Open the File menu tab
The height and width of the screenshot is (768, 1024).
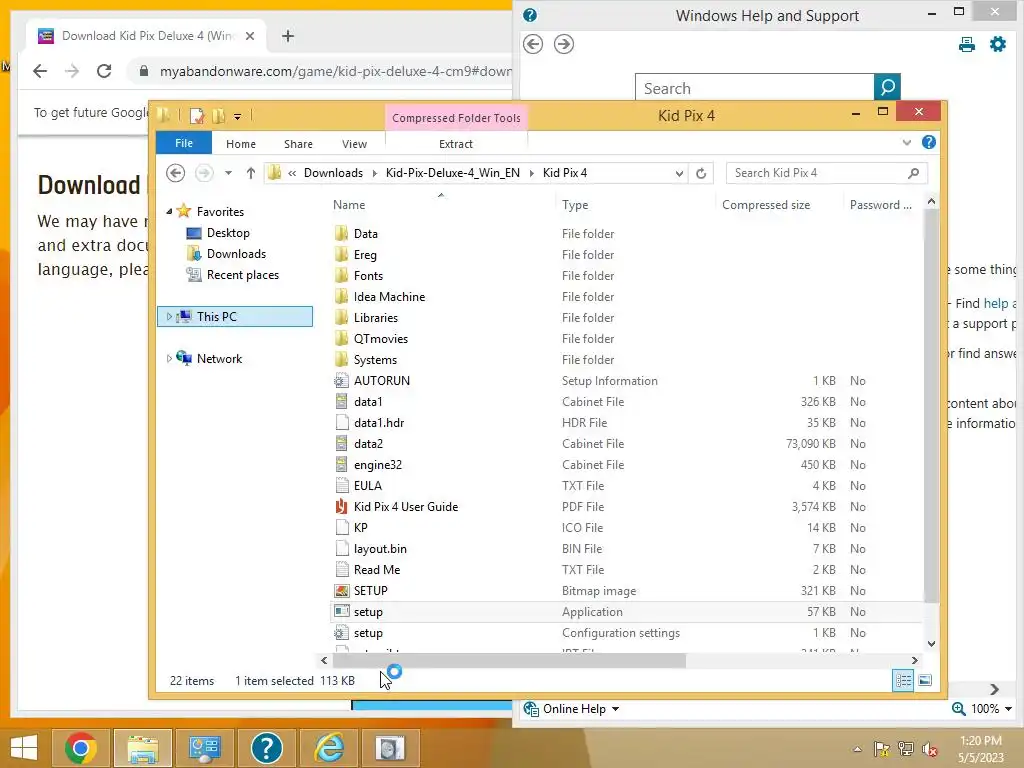click(184, 143)
